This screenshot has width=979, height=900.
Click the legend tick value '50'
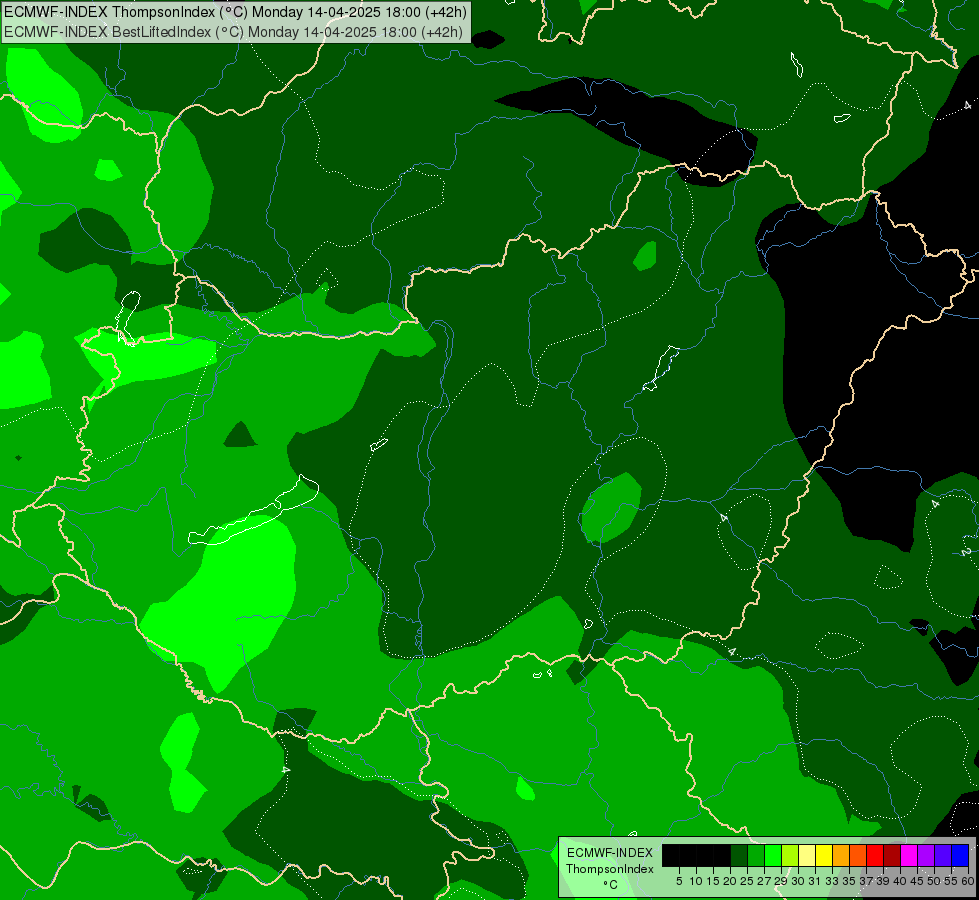[x=933, y=881]
